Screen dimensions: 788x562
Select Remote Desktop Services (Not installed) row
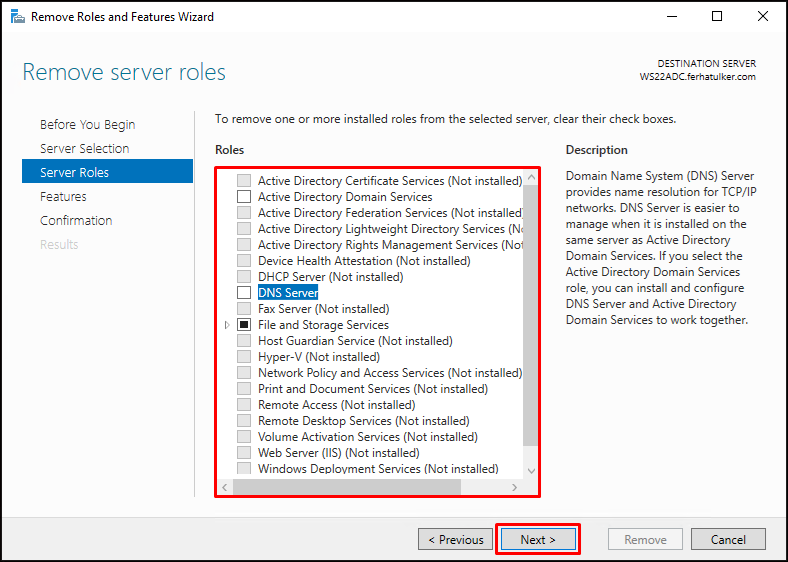coord(364,421)
